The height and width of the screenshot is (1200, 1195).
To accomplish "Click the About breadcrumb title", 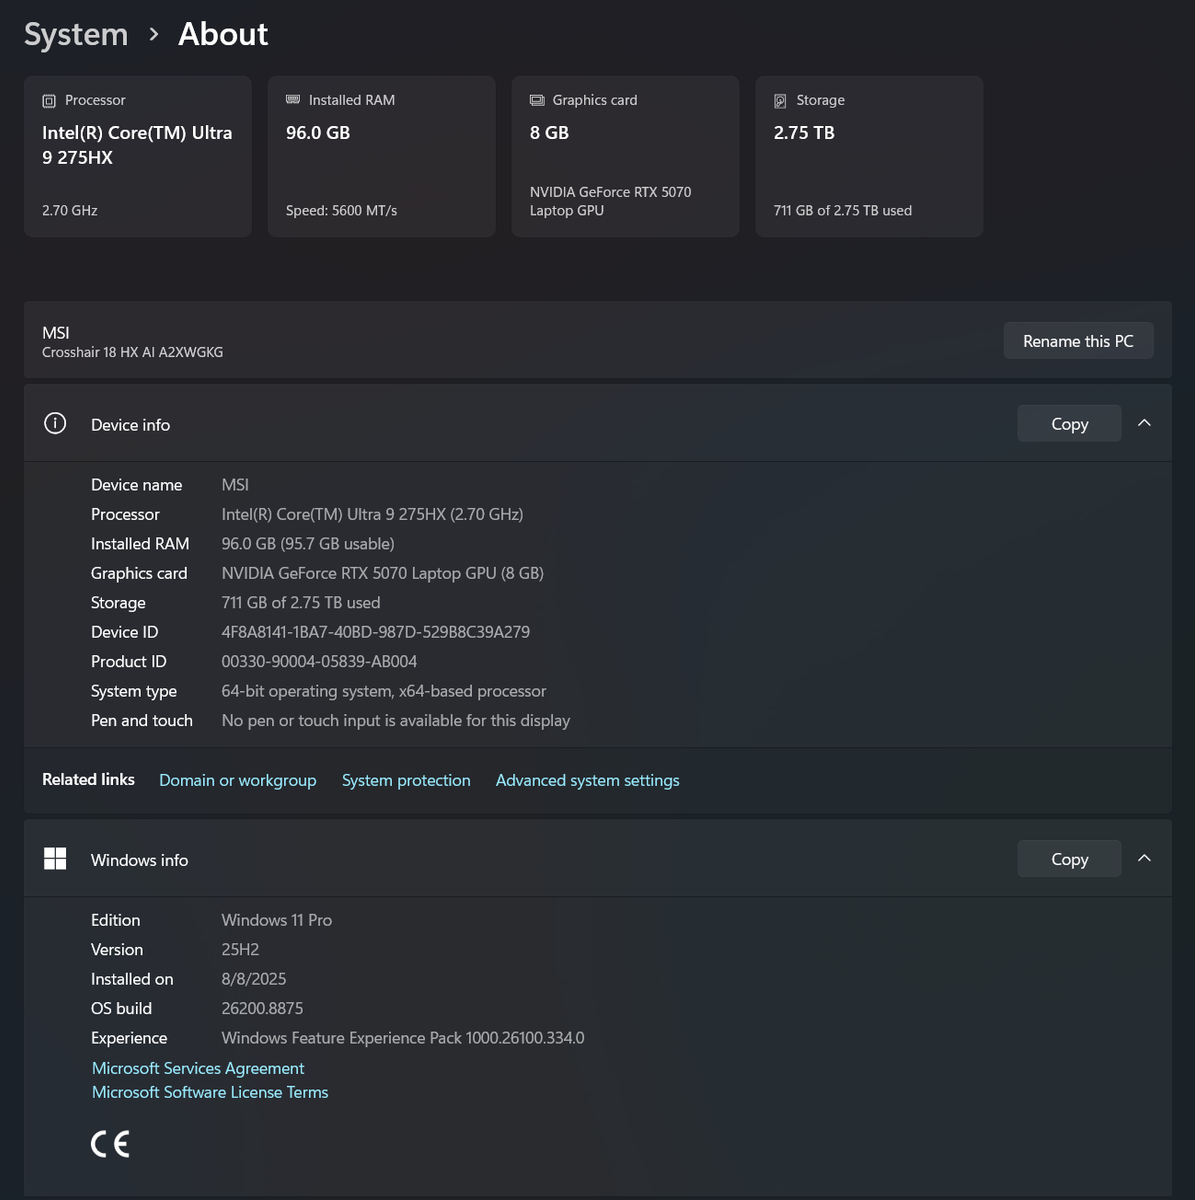I will (x=223, y=34).
